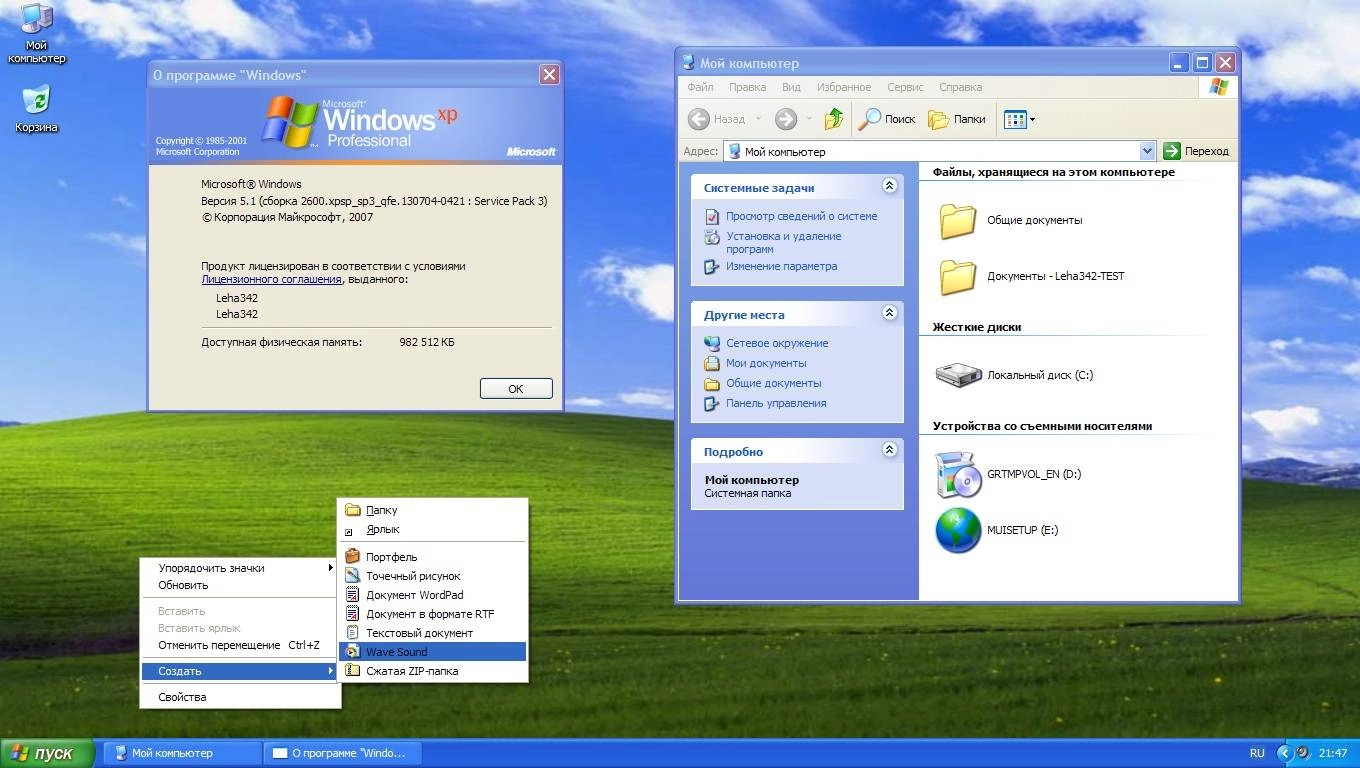Choose Сжатая ZIP-папка in submenu
Screen dimensions: 1360x768
pos(432,671)
